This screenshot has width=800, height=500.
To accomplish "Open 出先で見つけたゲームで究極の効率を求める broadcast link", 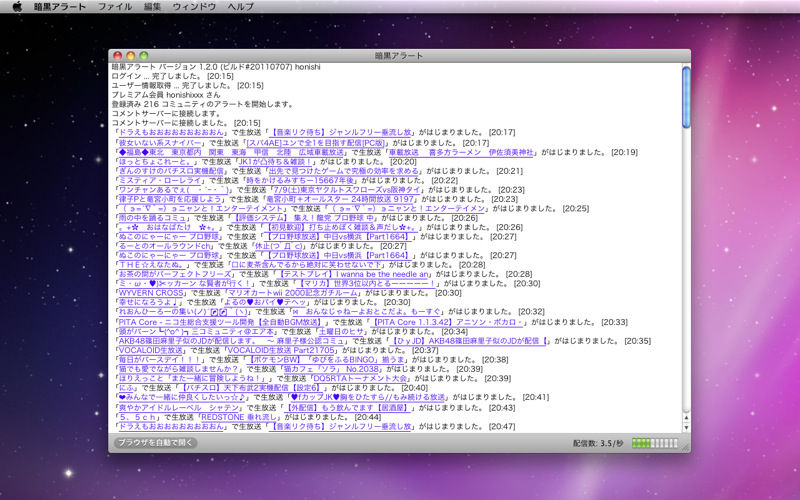I will tap(343, 171).
